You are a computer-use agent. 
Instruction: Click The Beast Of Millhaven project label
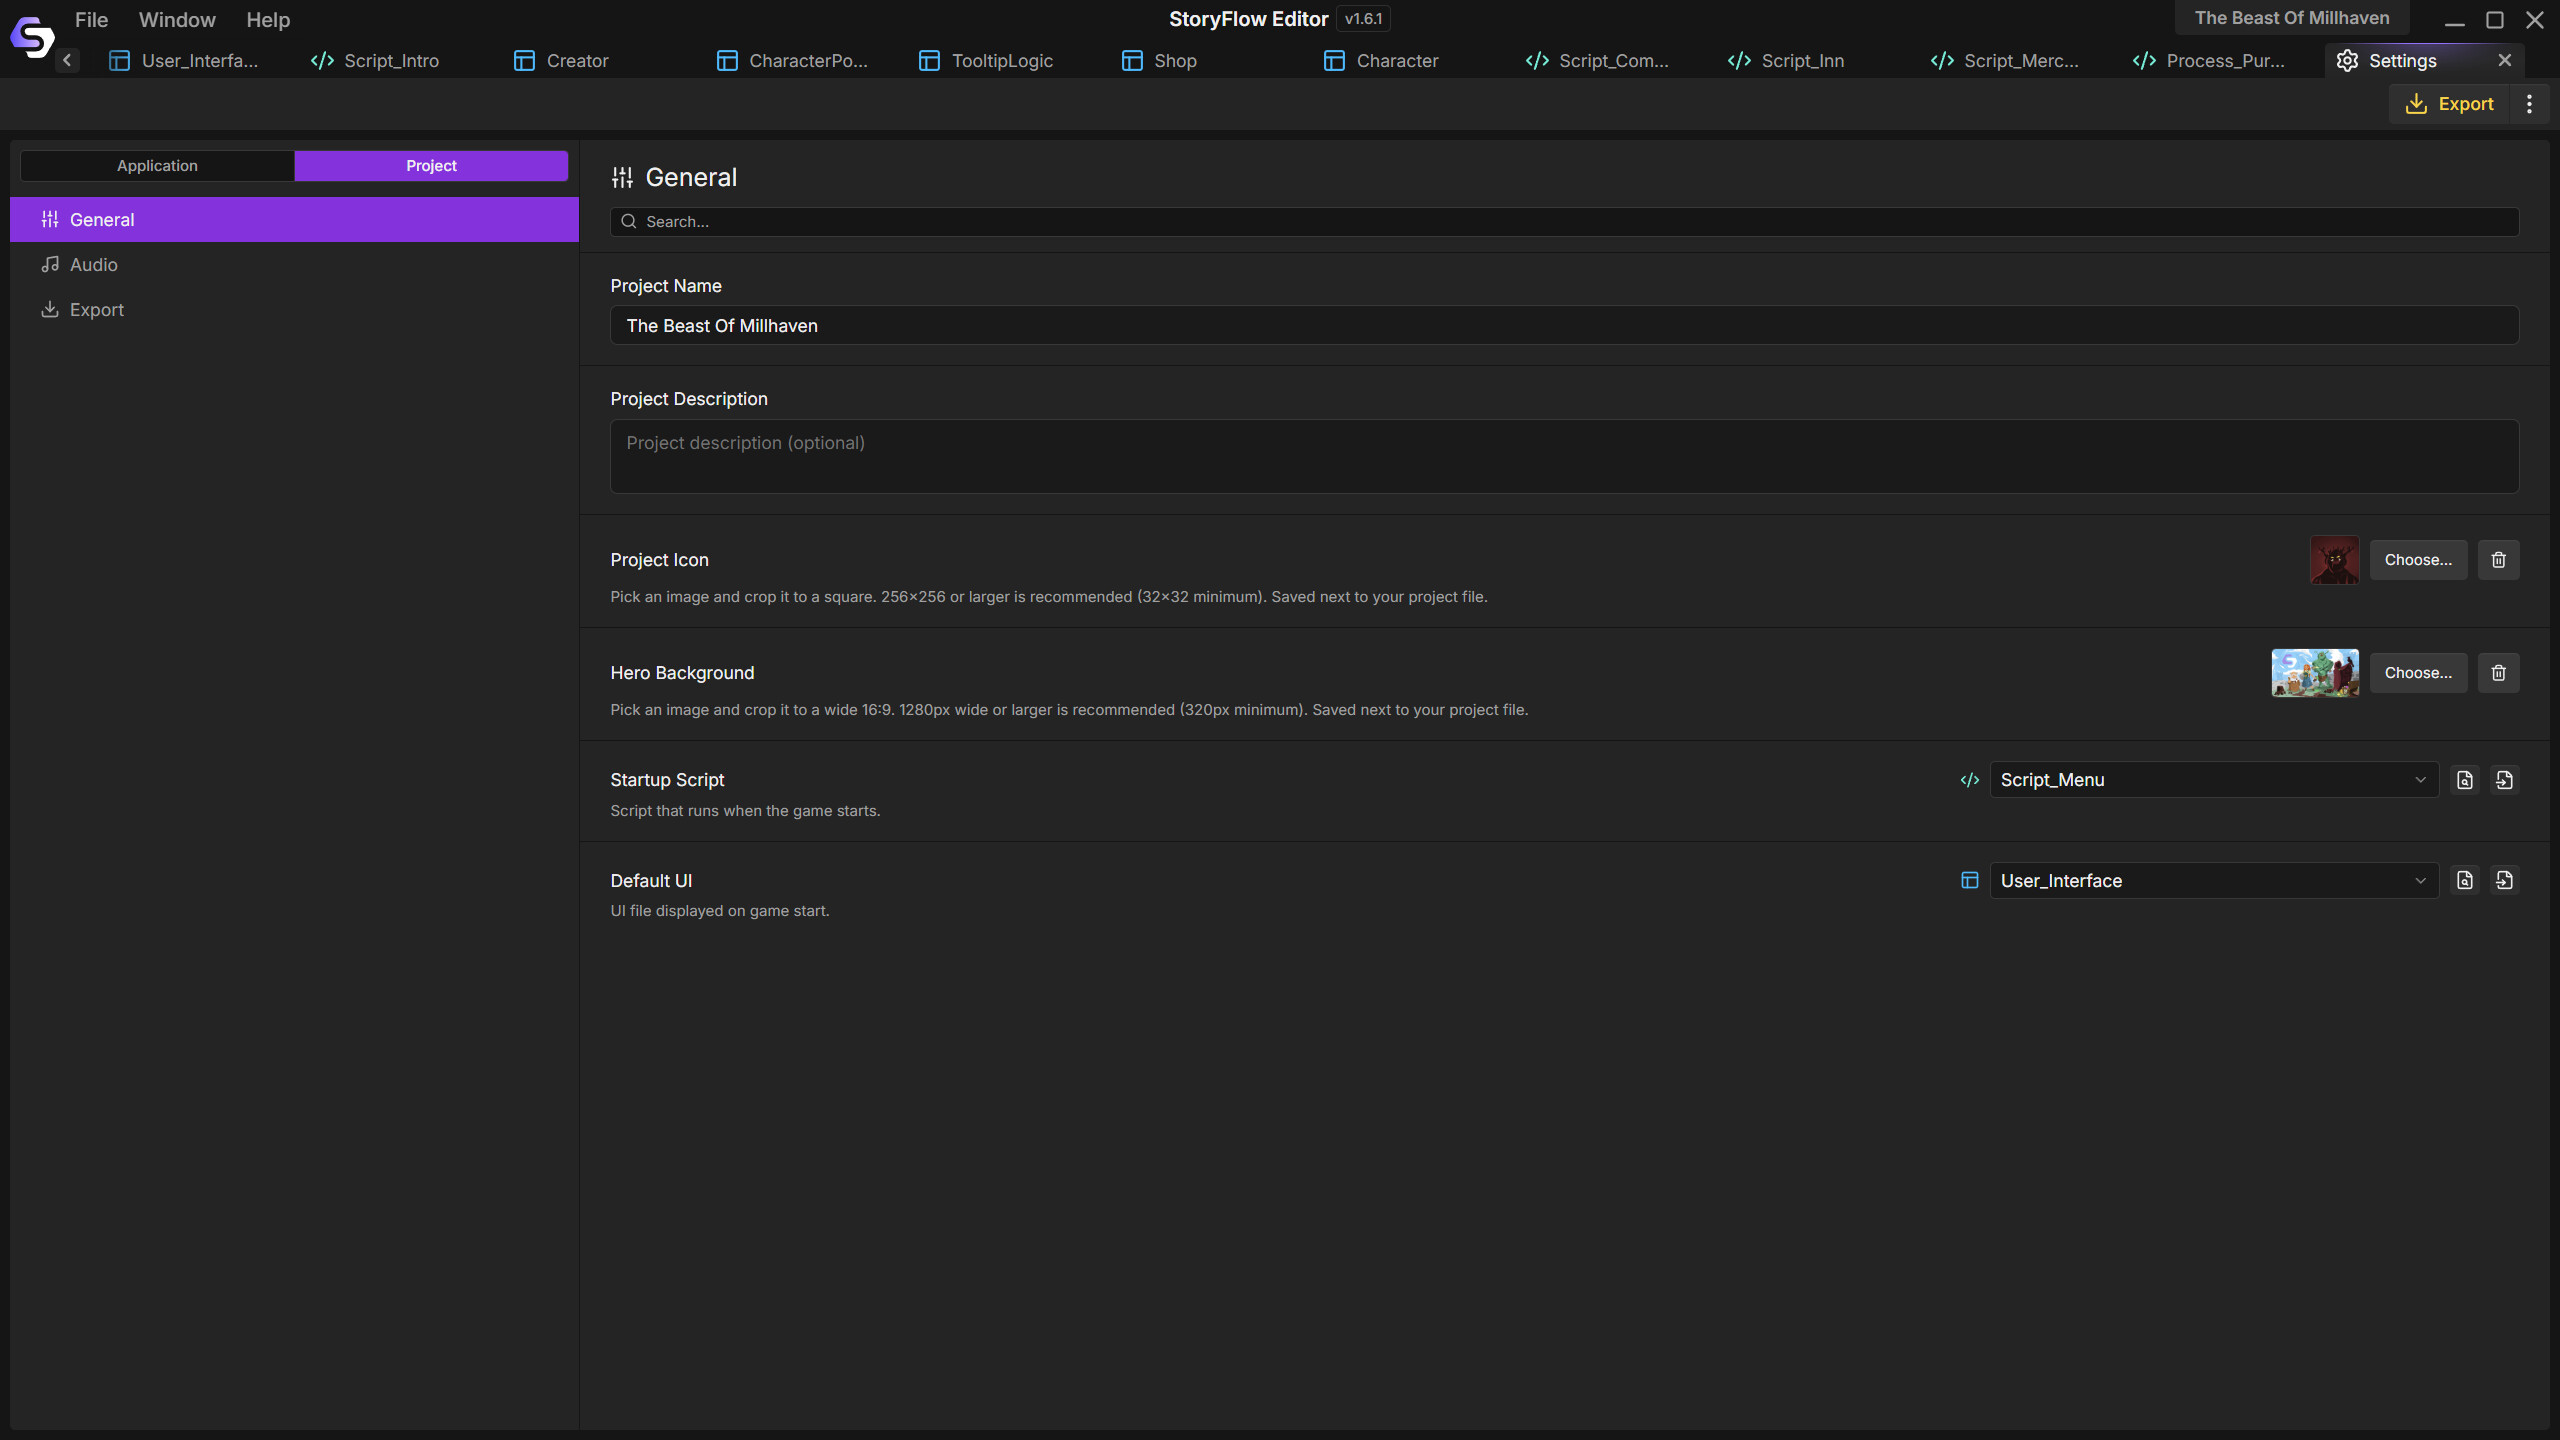coord(2292,18)
